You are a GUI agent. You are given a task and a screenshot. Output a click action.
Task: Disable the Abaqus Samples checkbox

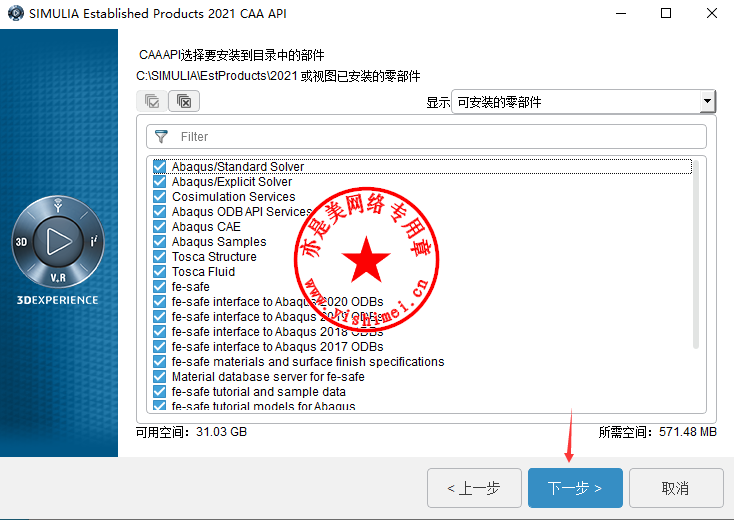click(x=160, y=242)
